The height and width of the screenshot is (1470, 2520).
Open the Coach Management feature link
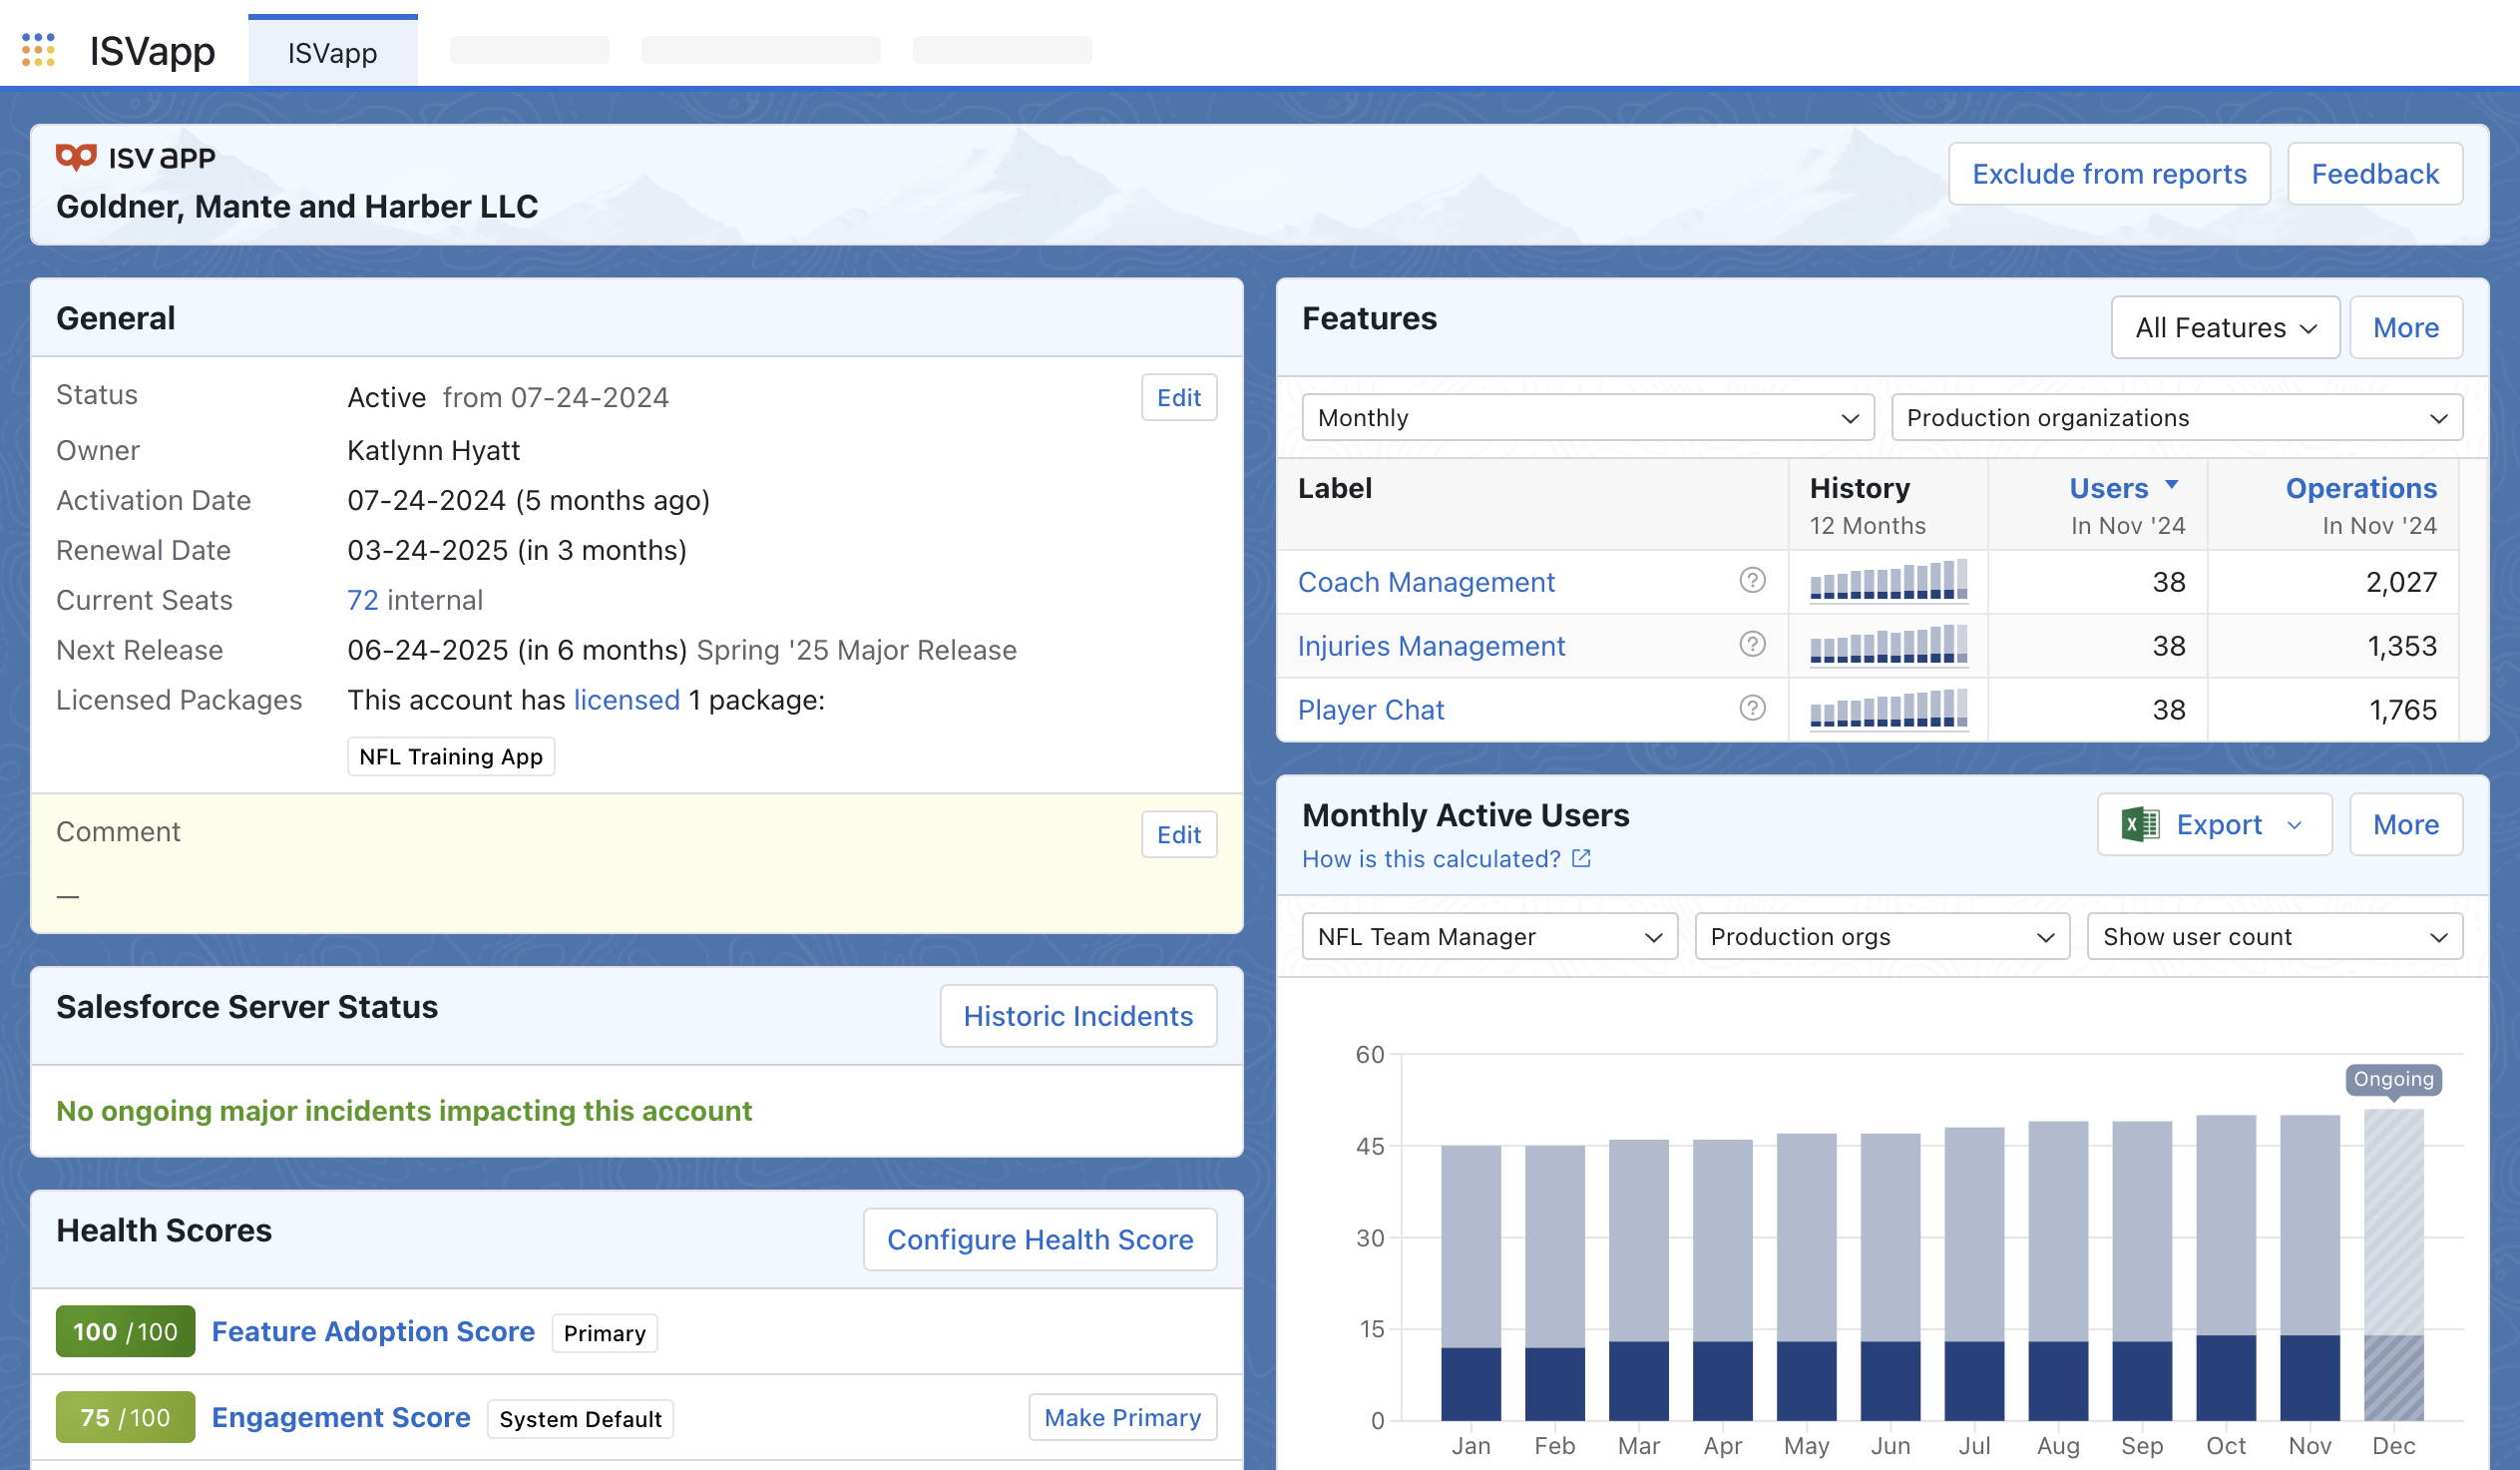click(1426, 582)
